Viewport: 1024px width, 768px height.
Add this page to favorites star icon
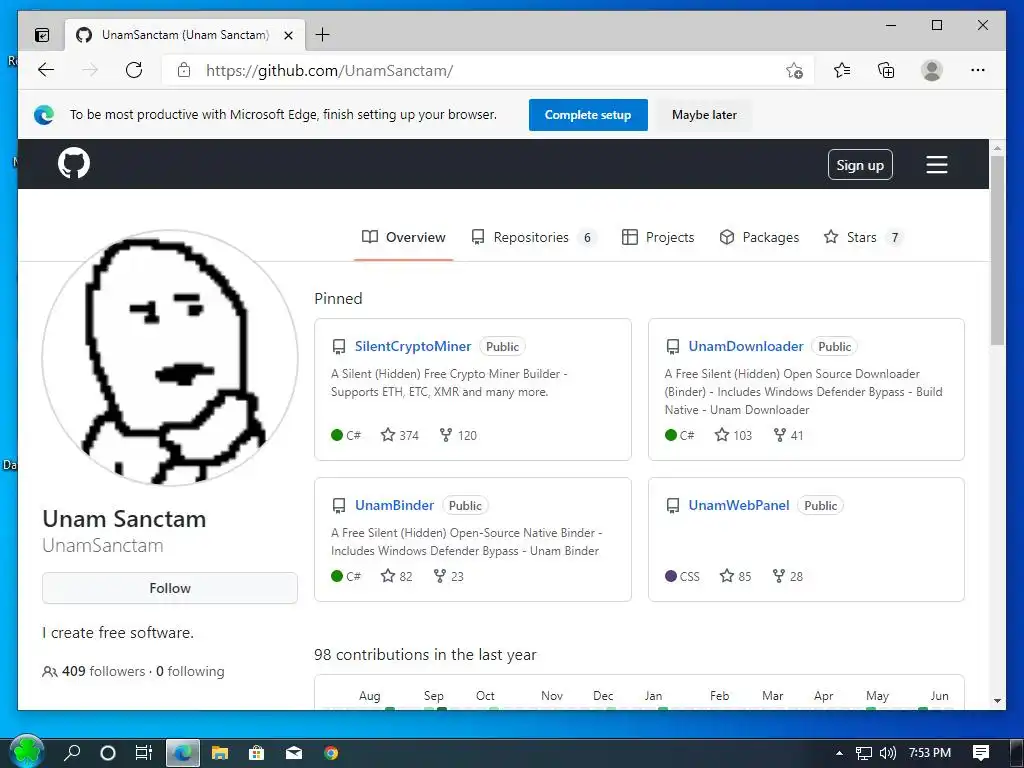(x=794, y=71)
